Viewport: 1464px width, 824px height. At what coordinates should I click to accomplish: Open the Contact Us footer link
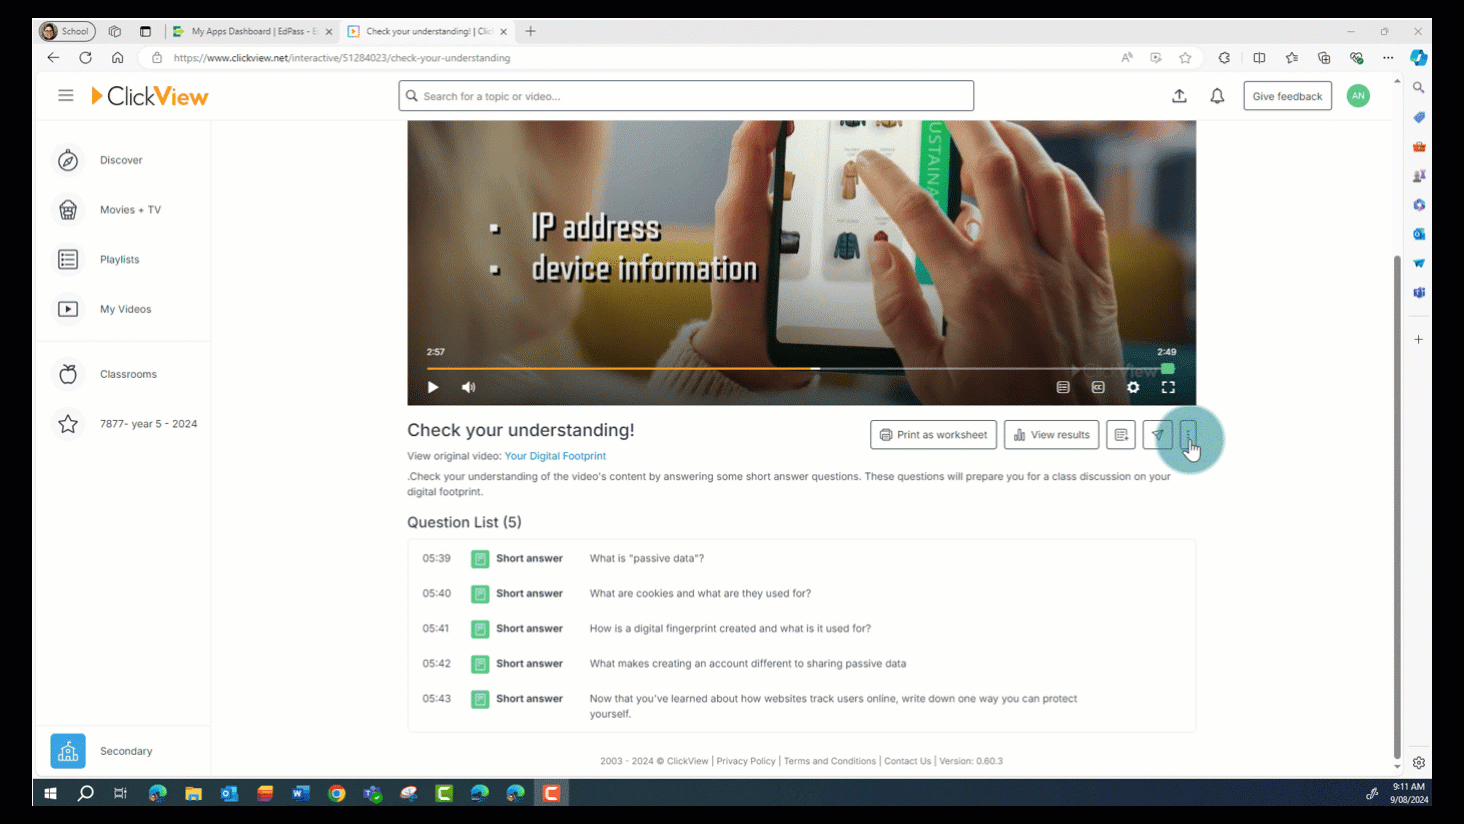click(907, 761)
